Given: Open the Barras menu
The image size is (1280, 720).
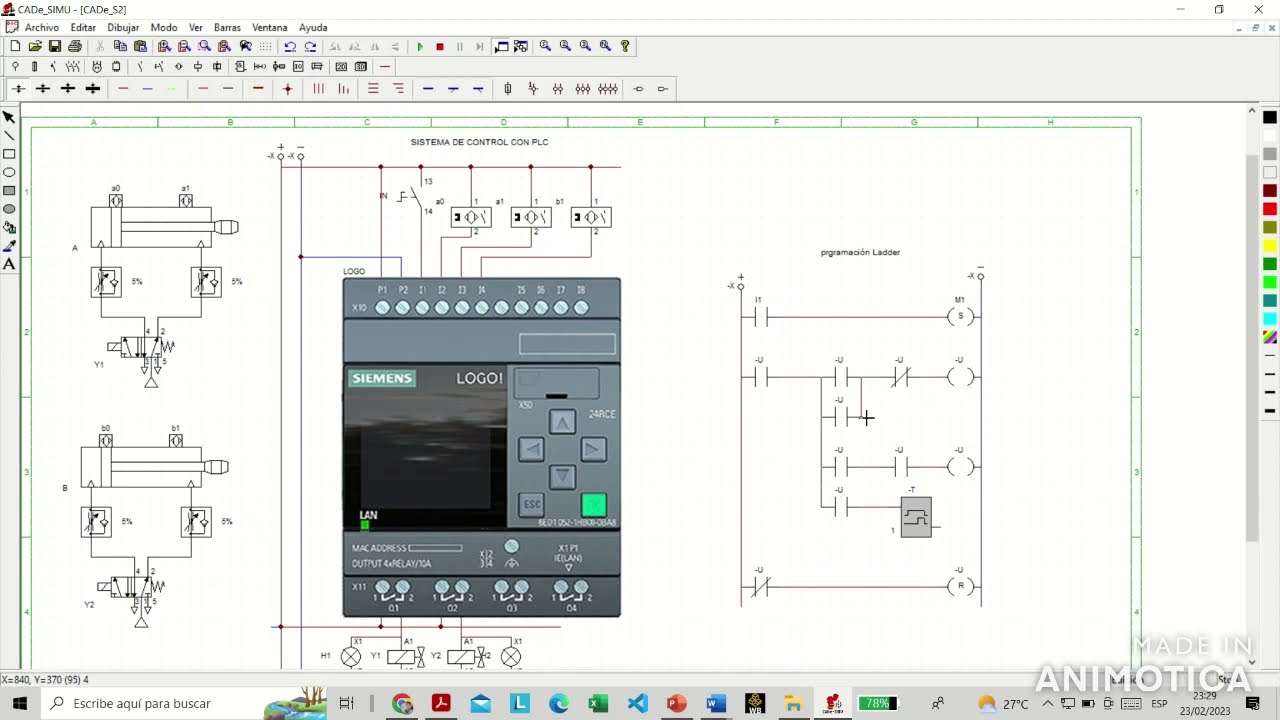Looking at the screenshot, I should 227,27.
